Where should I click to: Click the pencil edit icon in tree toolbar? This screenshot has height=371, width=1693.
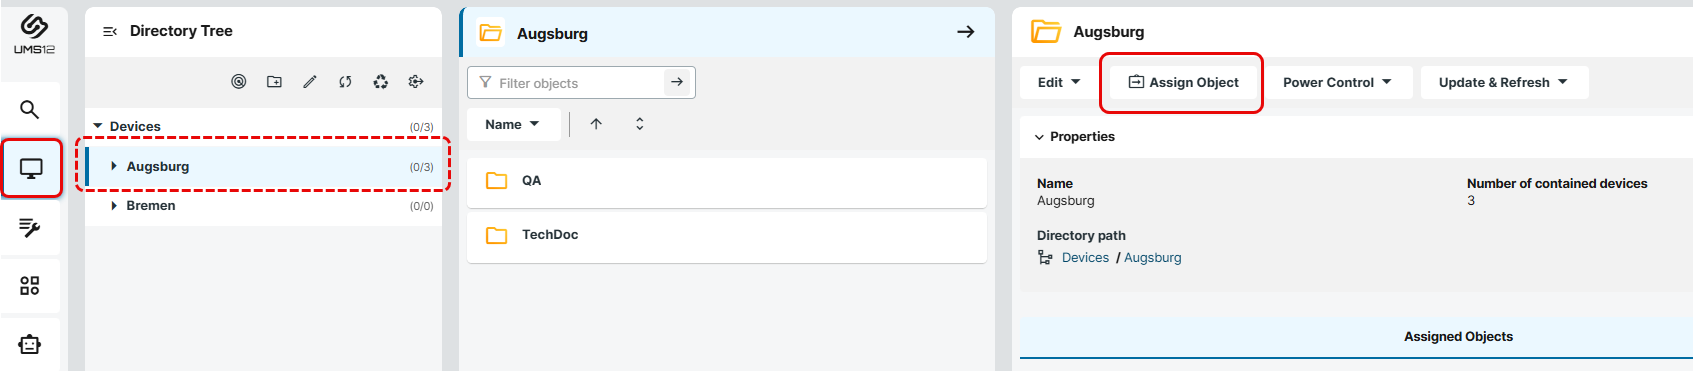(310, 82)
